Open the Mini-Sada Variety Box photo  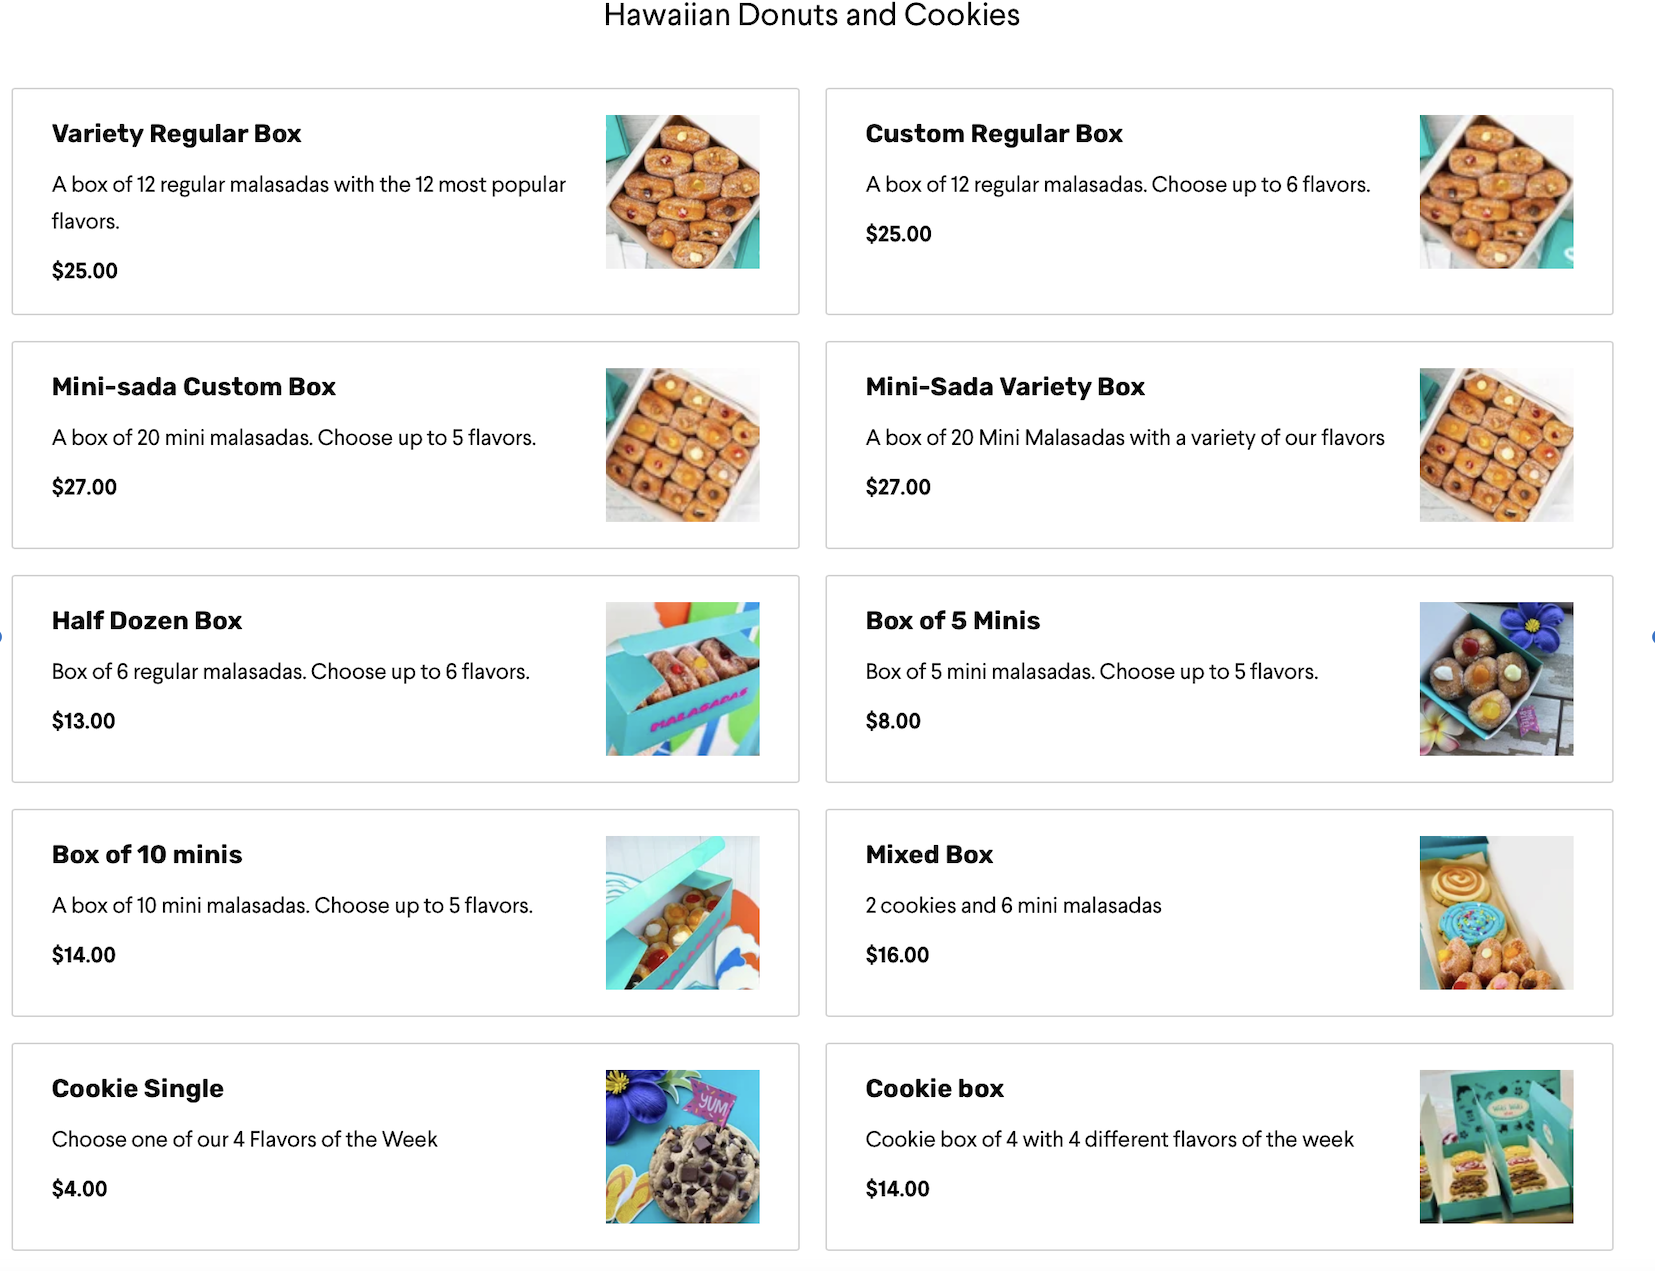tap(1496, 445)
